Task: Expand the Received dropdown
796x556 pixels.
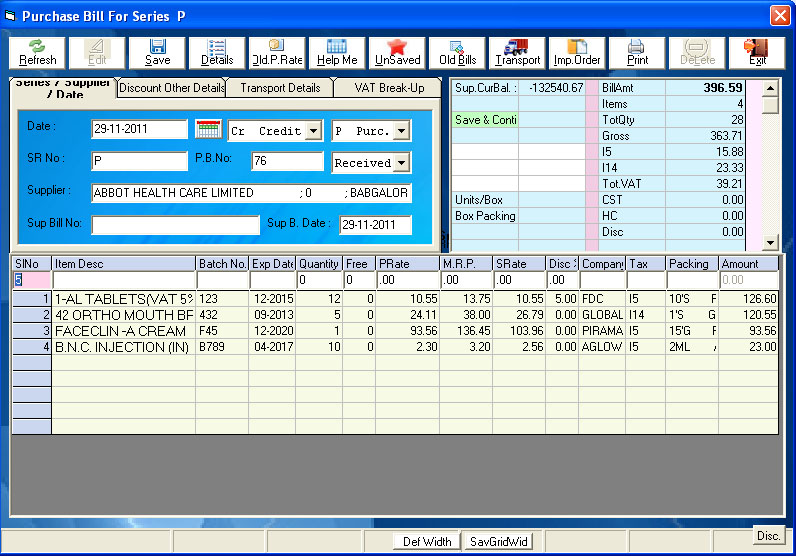Action: (402, 162)
